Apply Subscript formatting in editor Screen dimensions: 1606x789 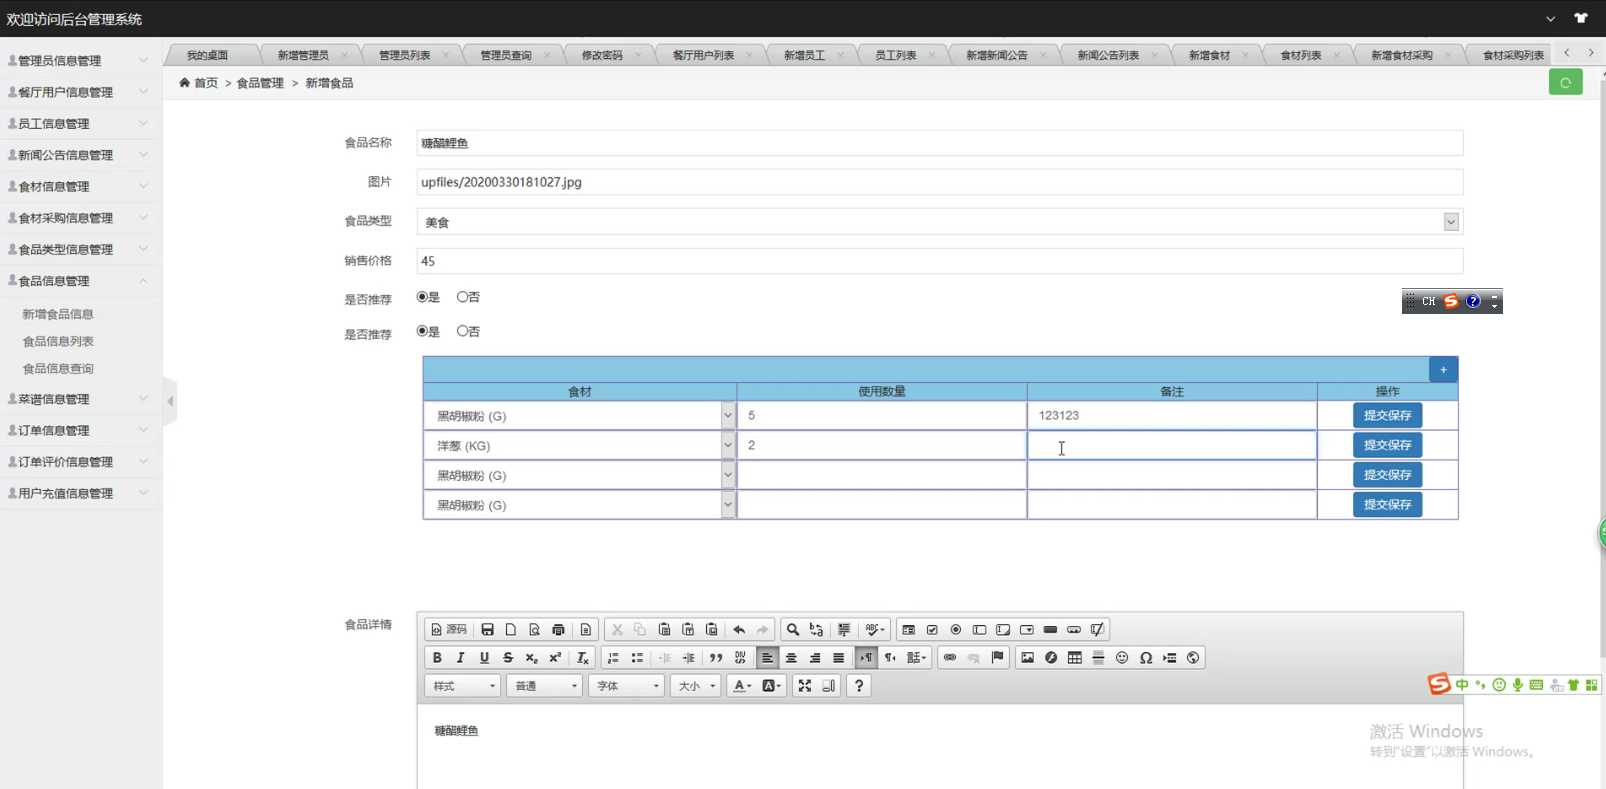pos(532,657)
